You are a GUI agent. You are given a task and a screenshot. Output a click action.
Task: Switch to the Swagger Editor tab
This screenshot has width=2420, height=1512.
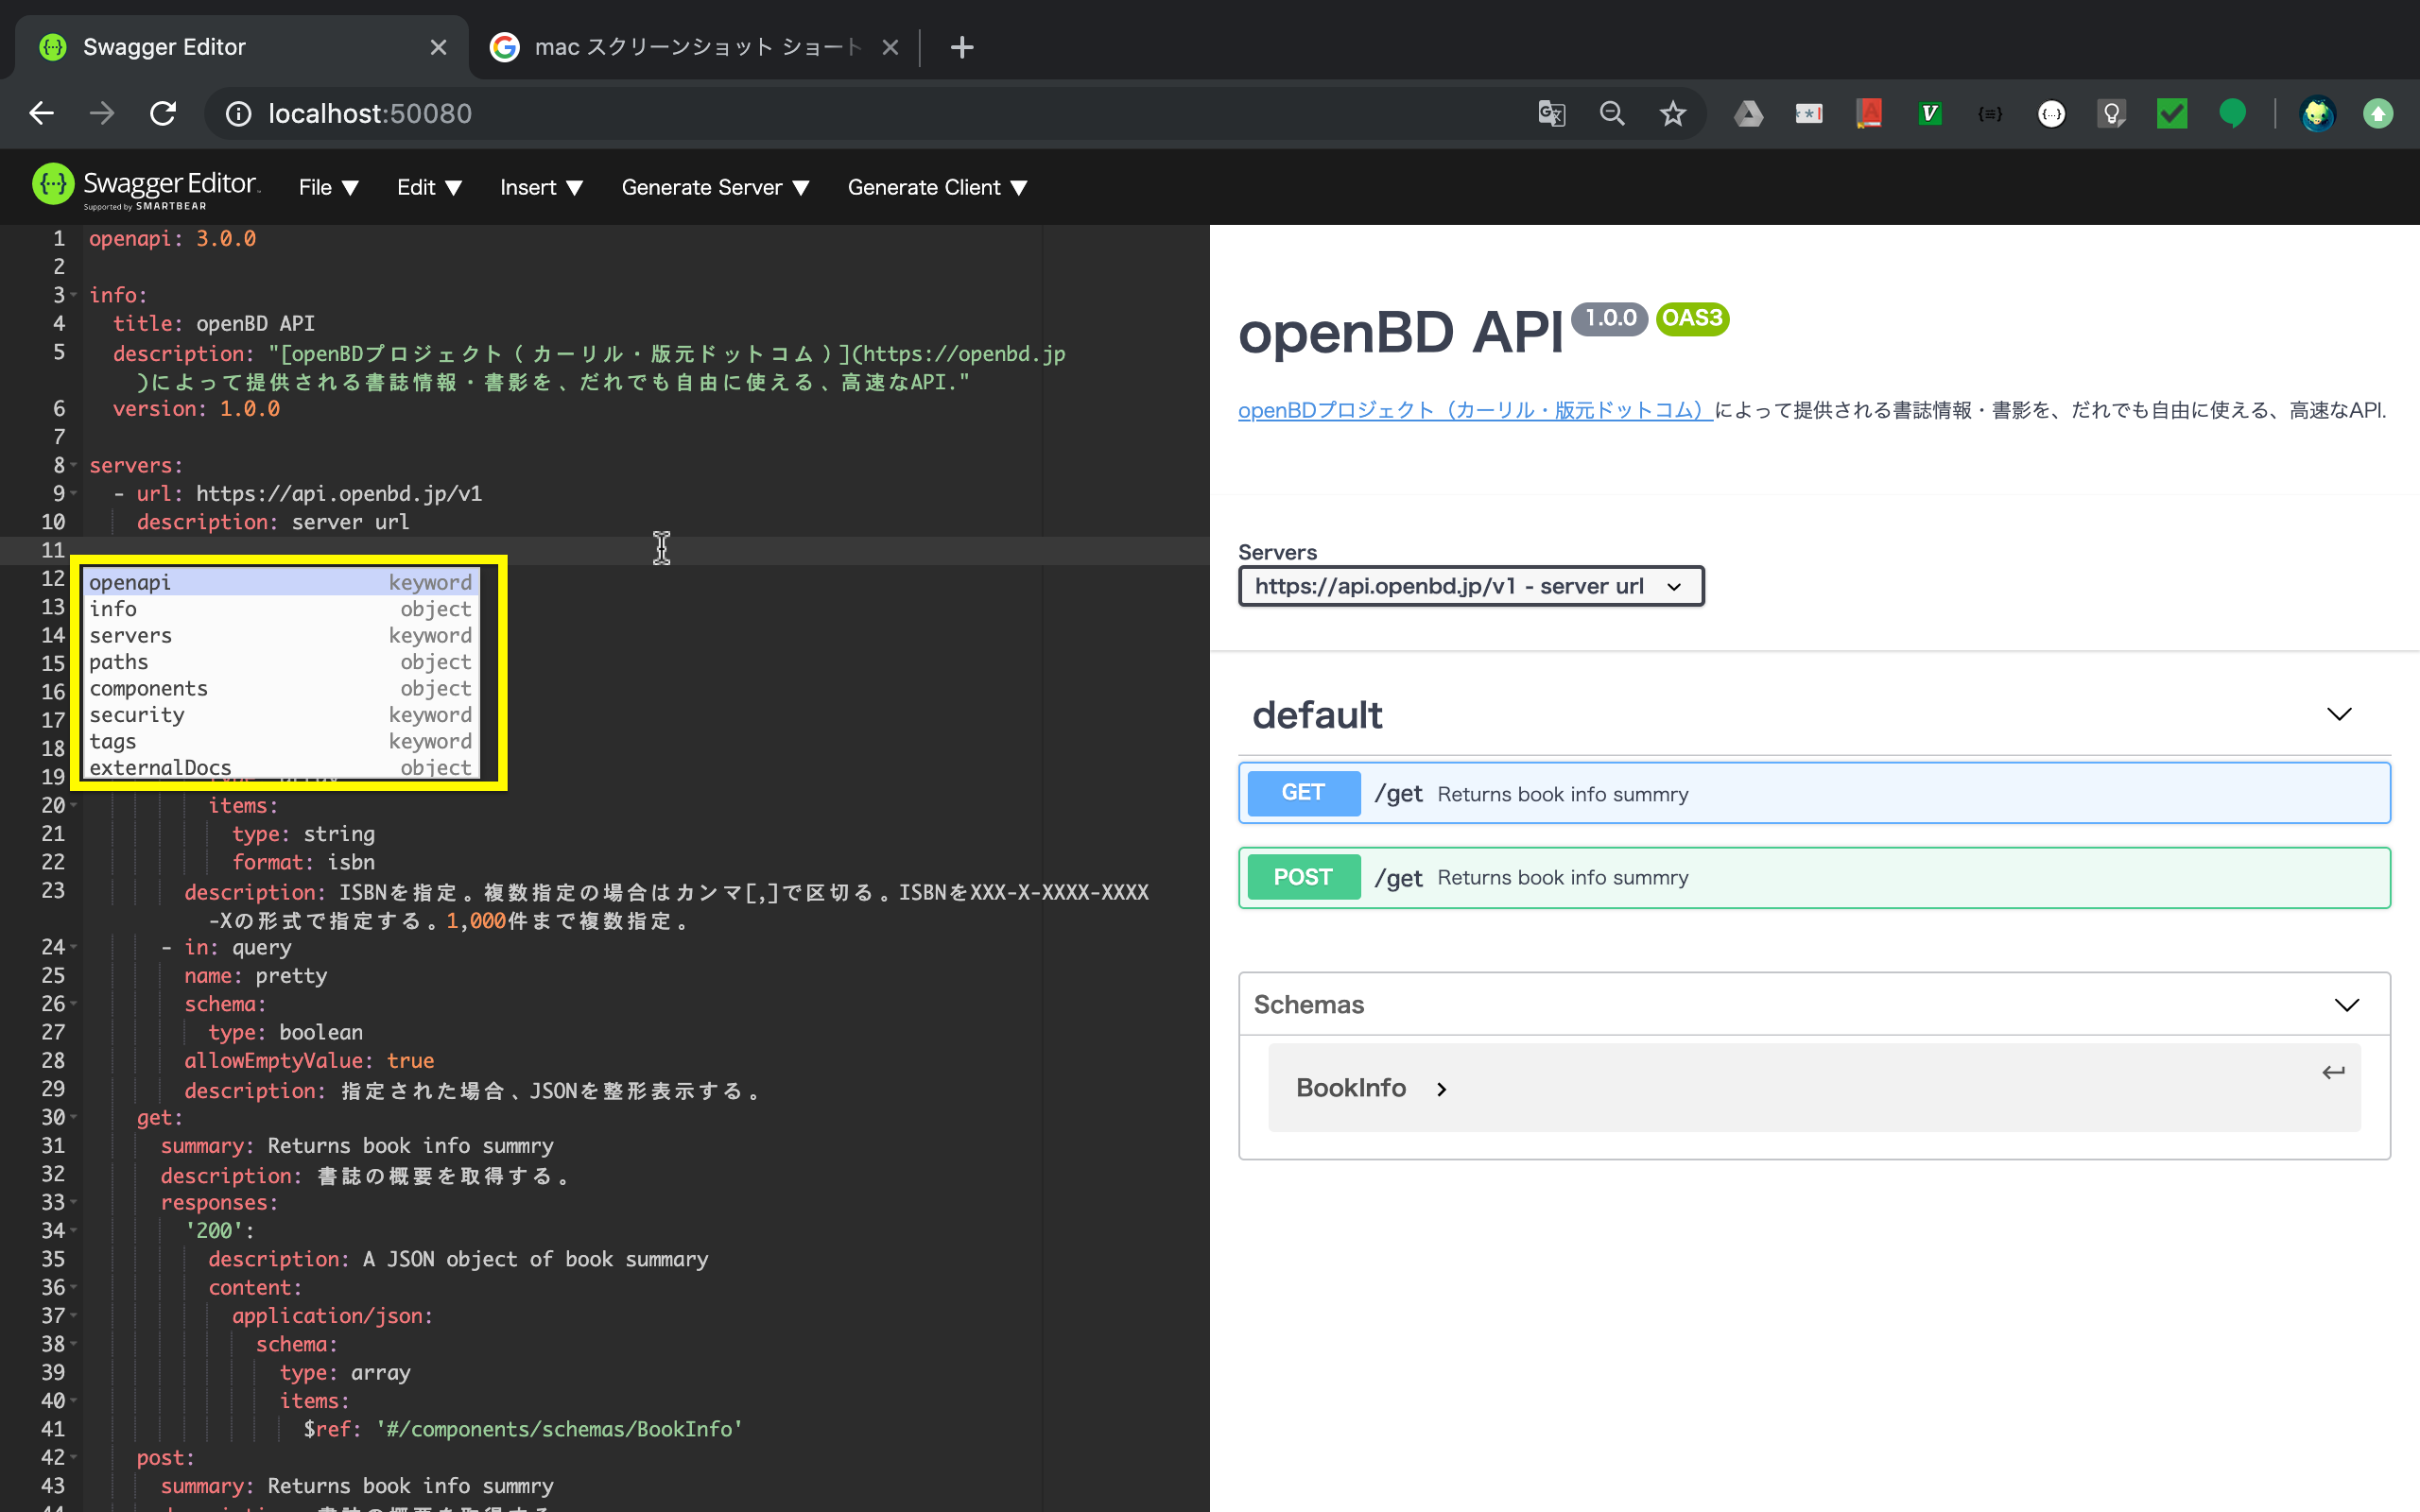(x=200, y=46)
